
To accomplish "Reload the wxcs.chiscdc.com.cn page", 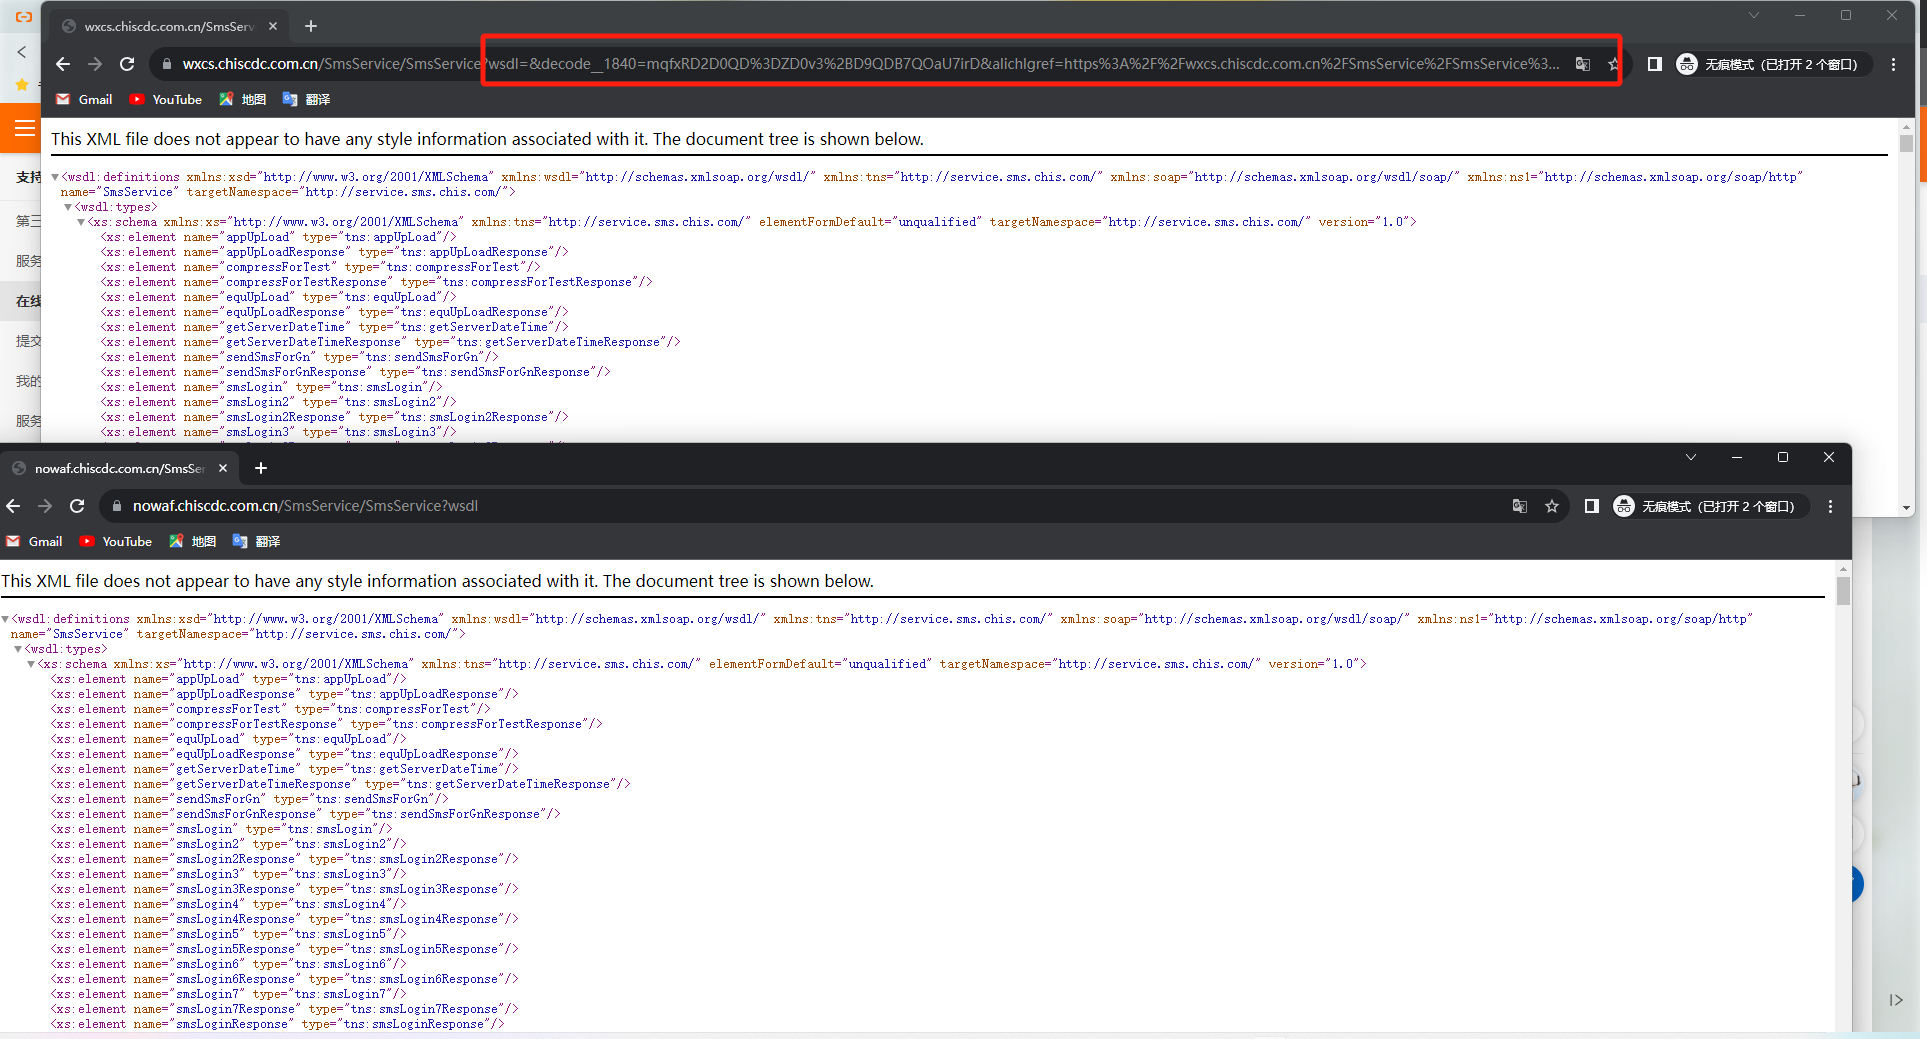I will [x=127, y=64].
